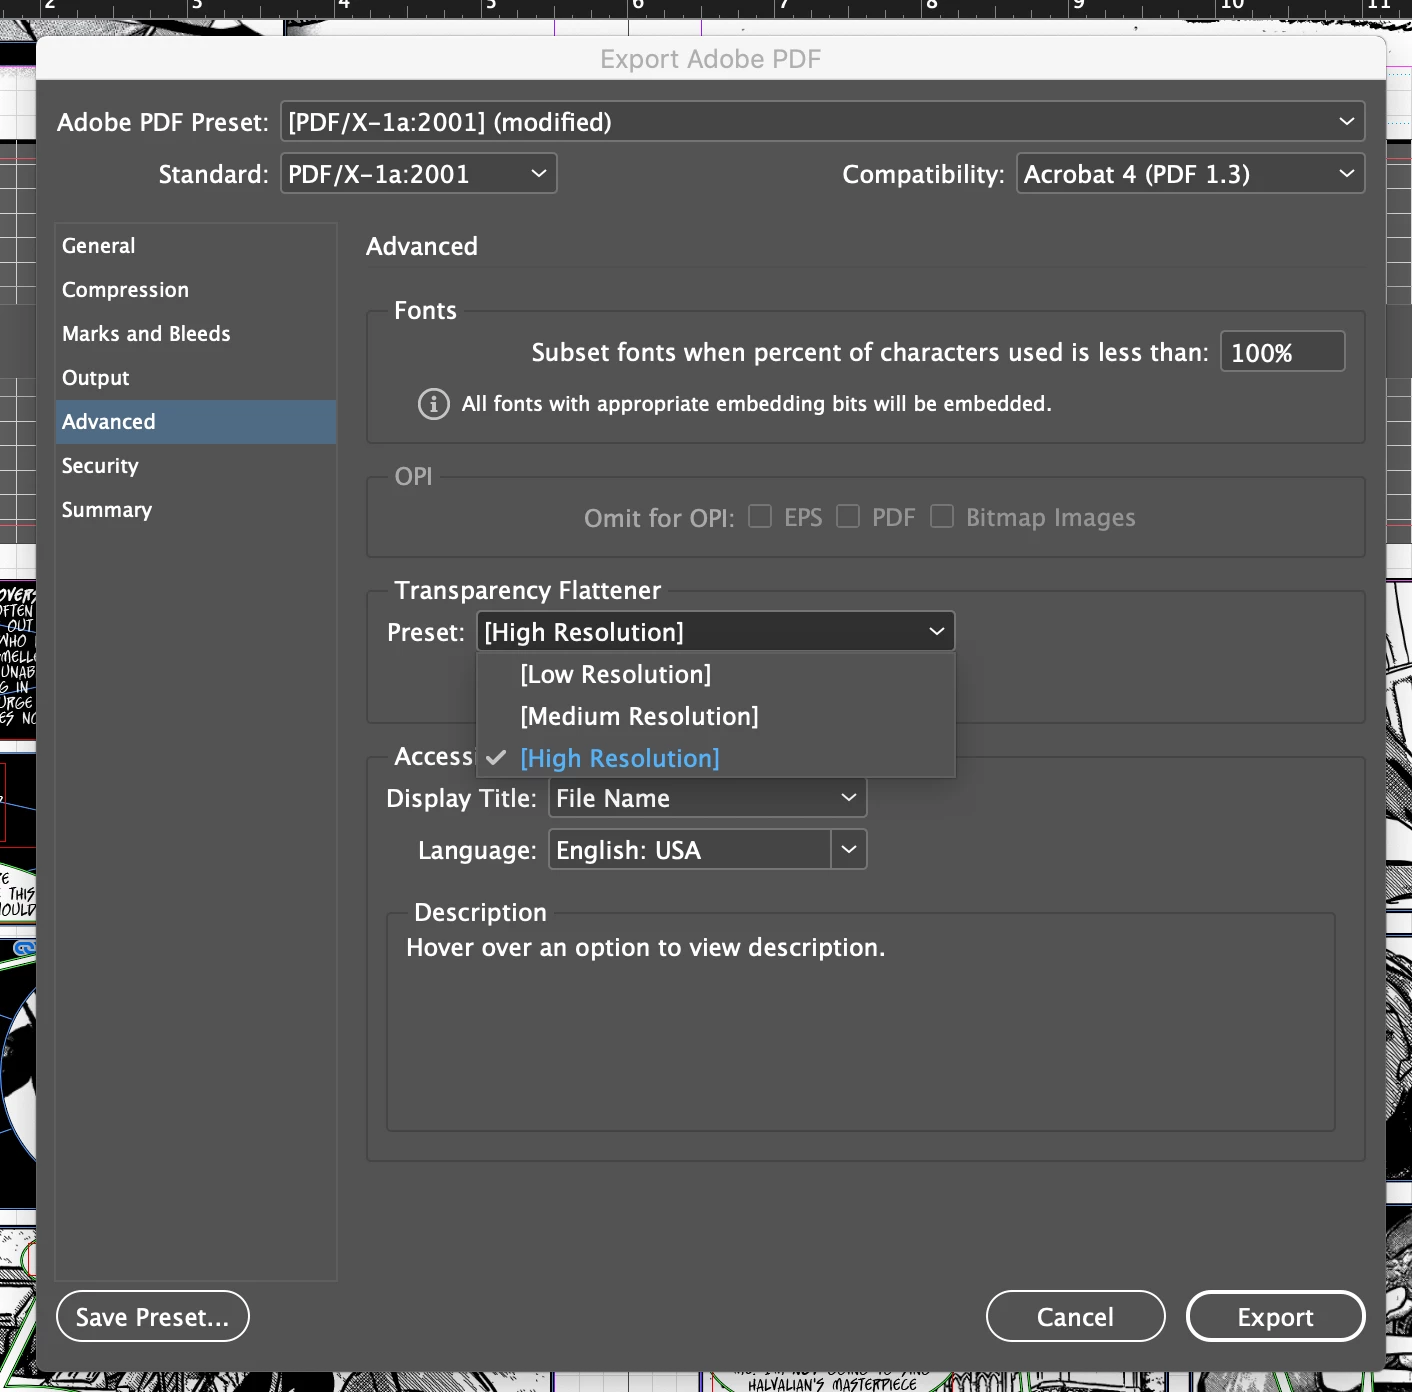Expand the Language combo box arrow
Viewport: 1412px width, 1392px height.
coord(849,850)
